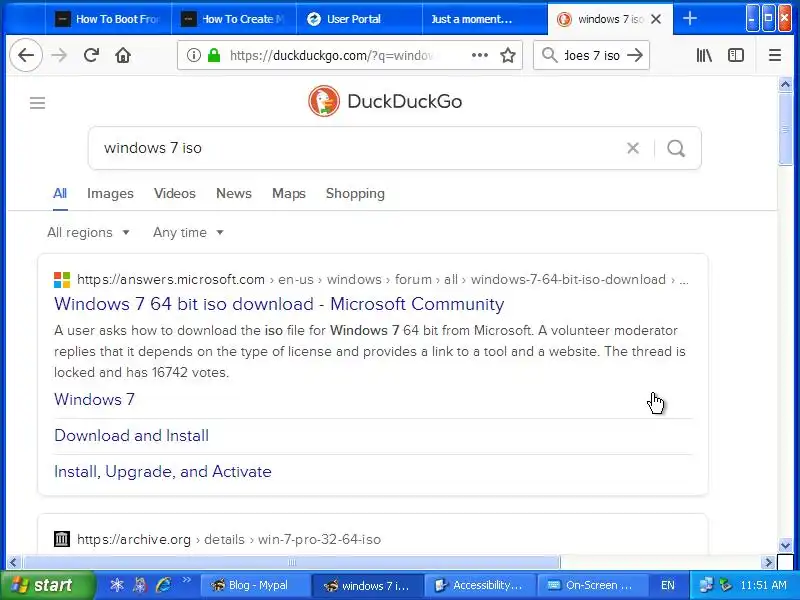Click the archive.org favicon icon
Screen dimensions: 800x600
tap(62, 539)
